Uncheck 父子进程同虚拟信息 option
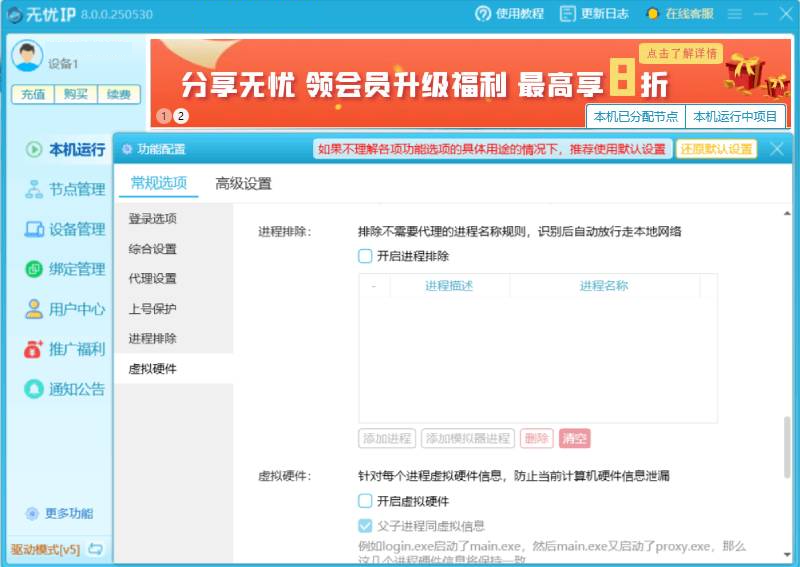 (x=365, y=526)
